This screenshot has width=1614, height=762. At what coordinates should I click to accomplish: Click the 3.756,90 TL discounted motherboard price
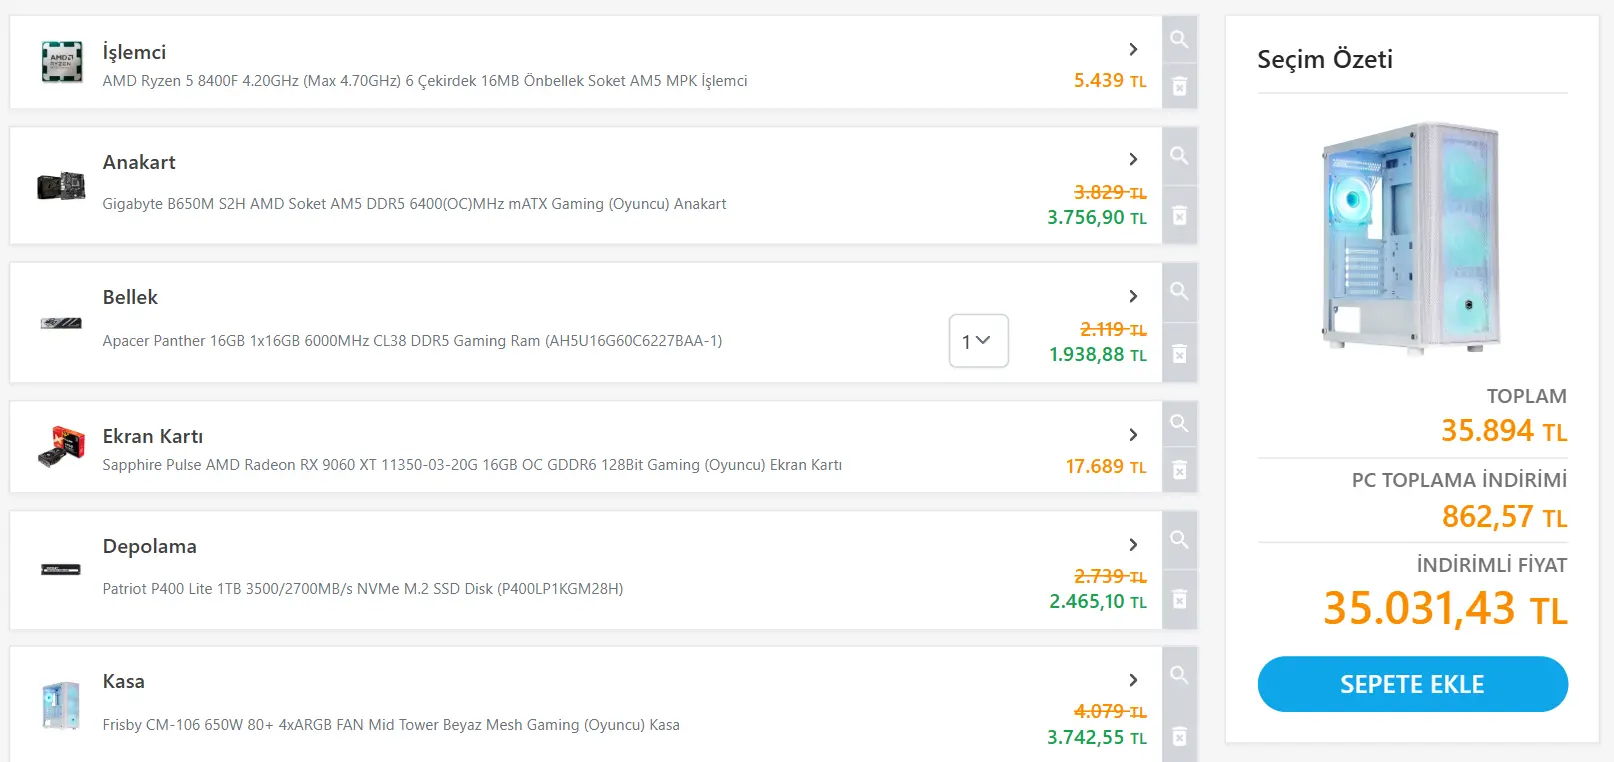tap(1097, 218)
